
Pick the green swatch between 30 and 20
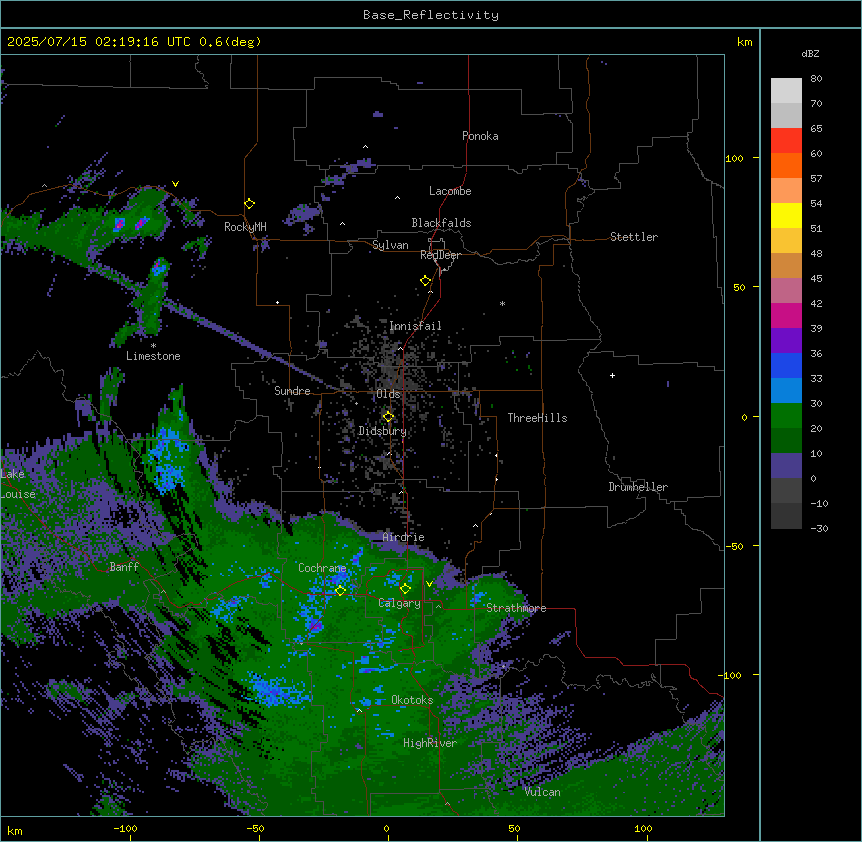pyautogui.click(x=786, y=416)
